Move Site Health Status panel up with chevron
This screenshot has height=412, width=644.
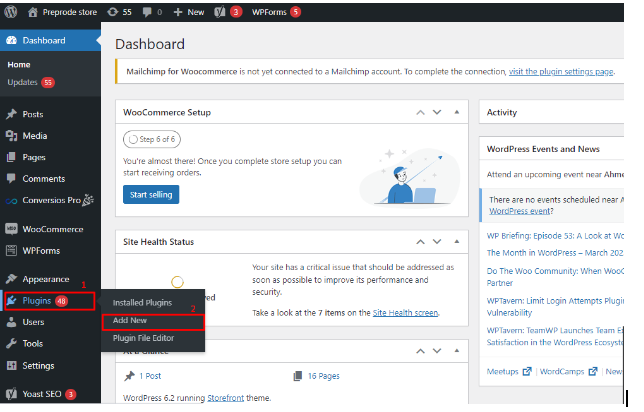click(x=420, y=242)
